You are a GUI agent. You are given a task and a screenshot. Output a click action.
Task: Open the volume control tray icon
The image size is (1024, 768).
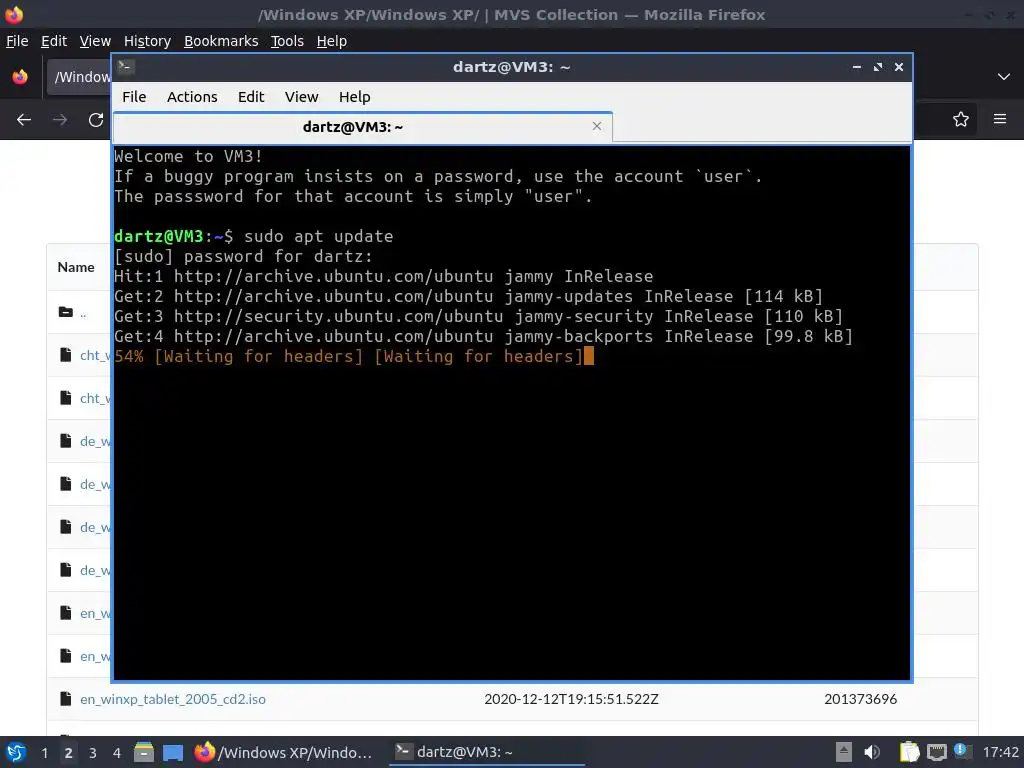(x=872, y=752)
